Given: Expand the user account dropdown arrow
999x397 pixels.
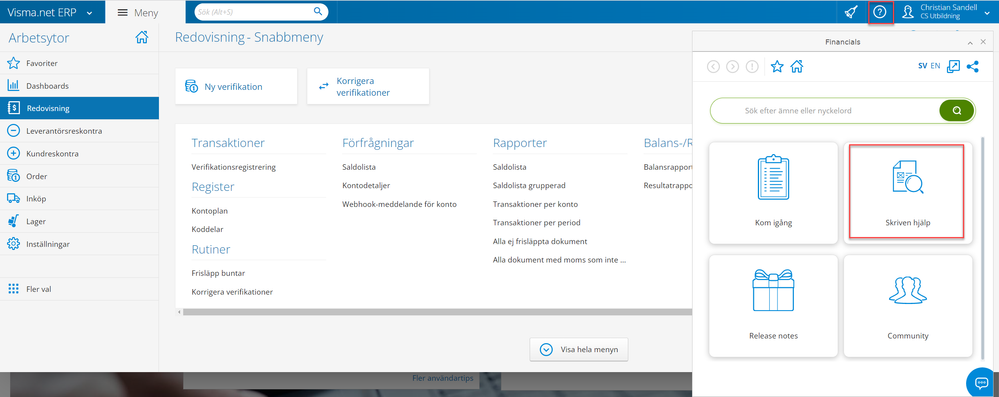Looking at the screenshot, I should [x=987, y=12].
